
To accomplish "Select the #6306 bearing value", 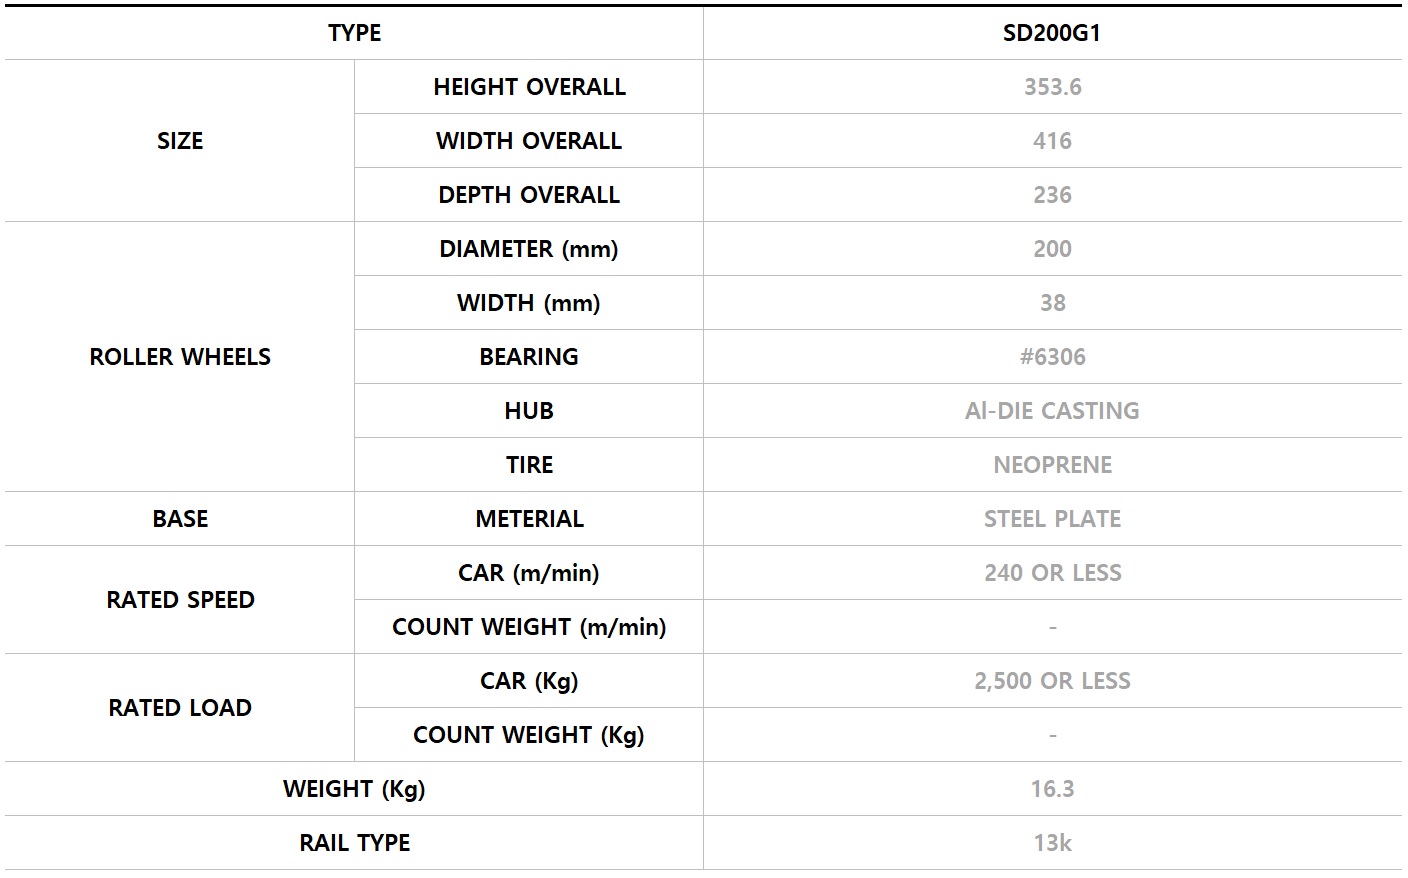I will pyautogui.click(x=1052, y=357).
